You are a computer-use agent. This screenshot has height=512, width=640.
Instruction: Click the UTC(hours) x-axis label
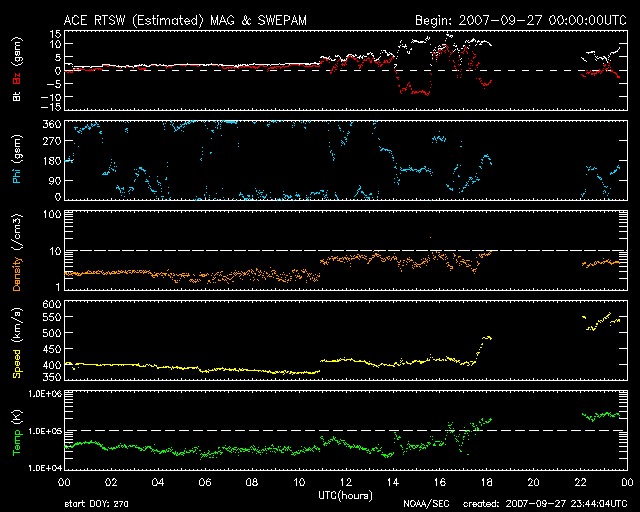coord(345,496)
